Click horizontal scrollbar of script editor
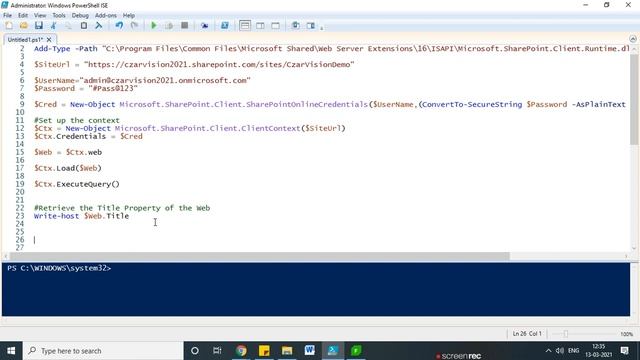The height and width of the screenshot is (360, 640). coord(259,256)
